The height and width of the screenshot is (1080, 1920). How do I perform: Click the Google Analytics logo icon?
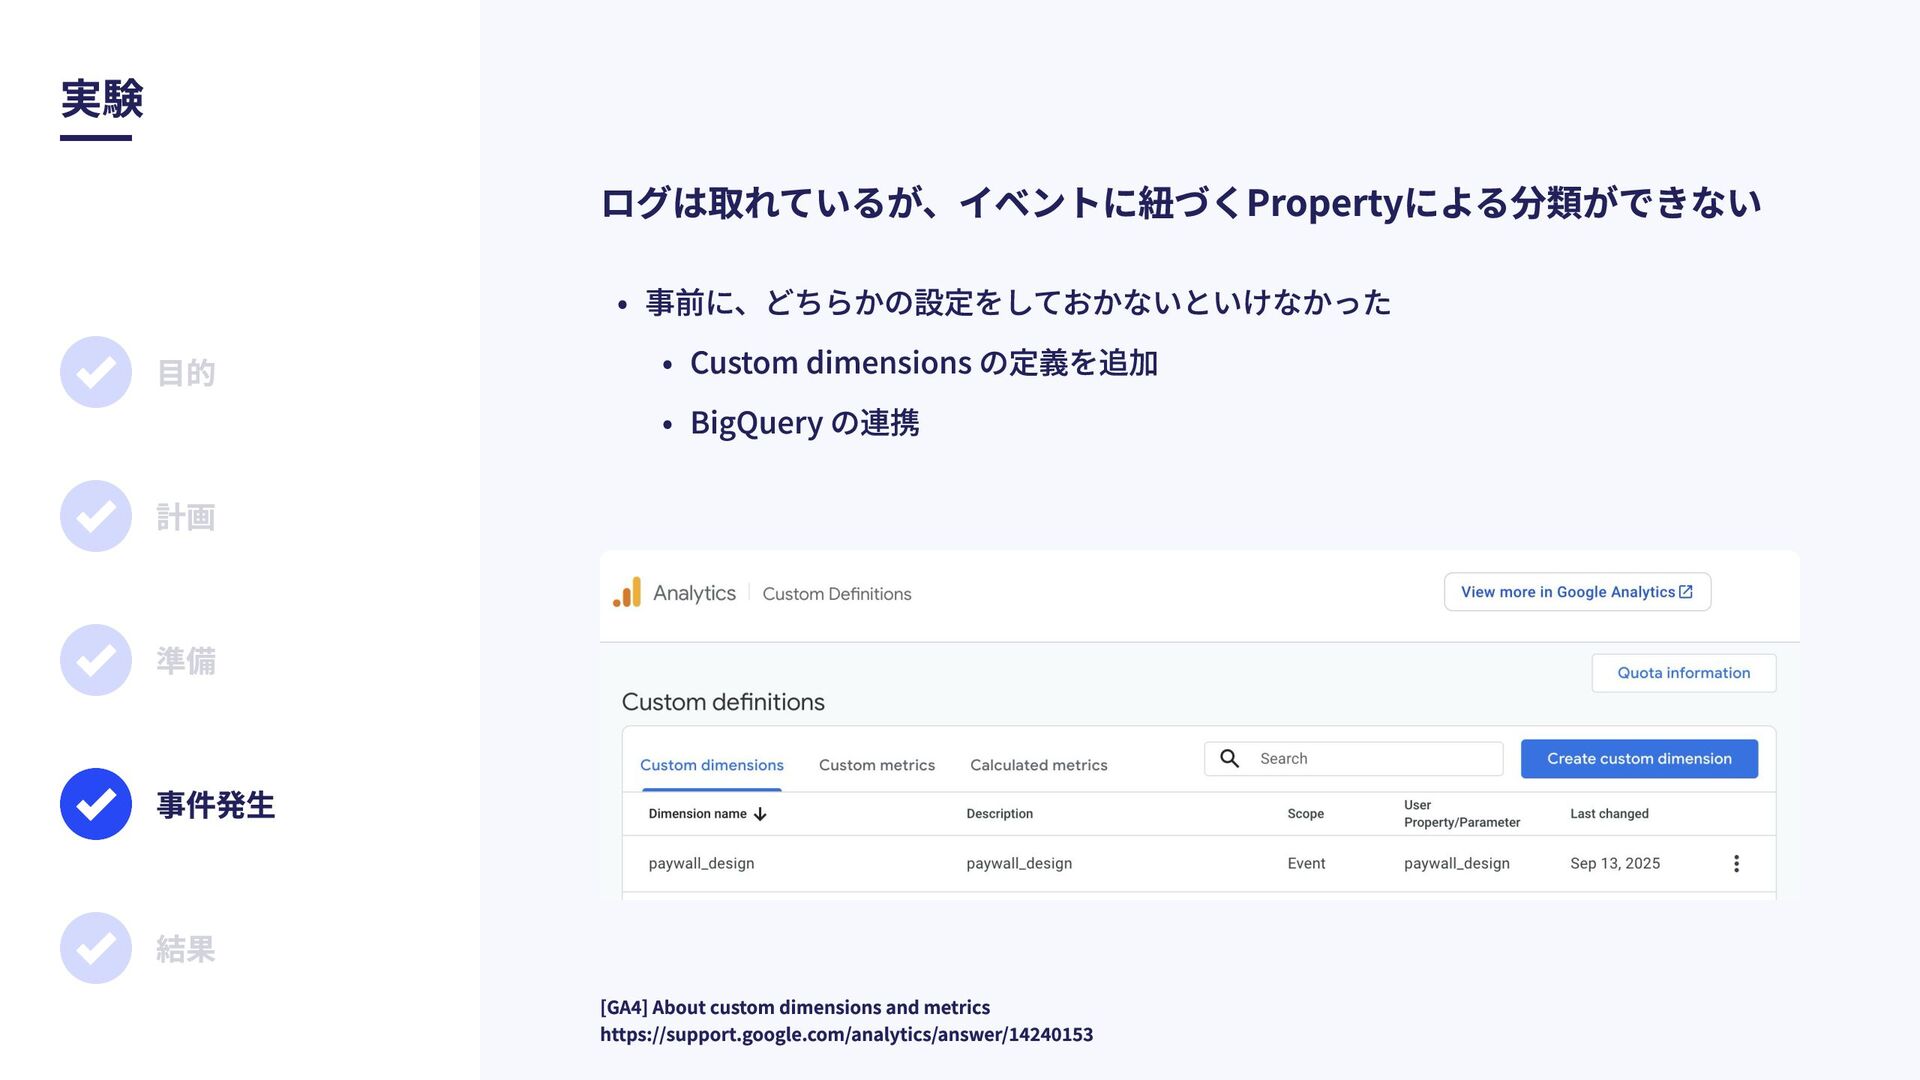(x=627, y=592)
